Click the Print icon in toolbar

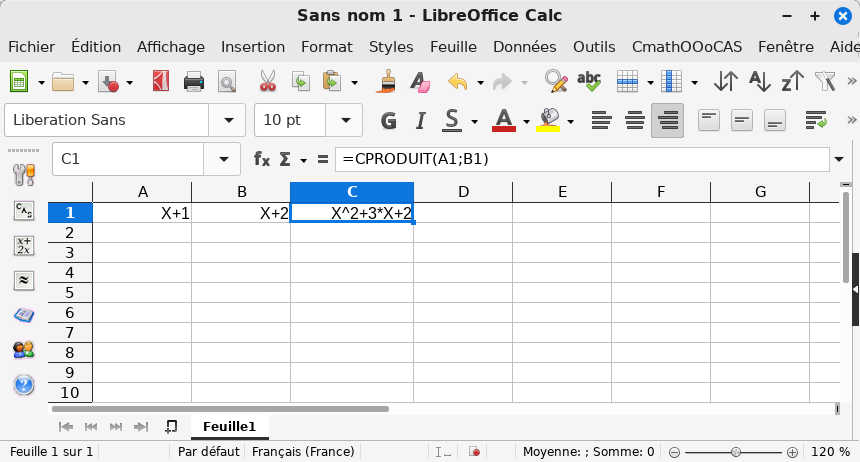194,82
